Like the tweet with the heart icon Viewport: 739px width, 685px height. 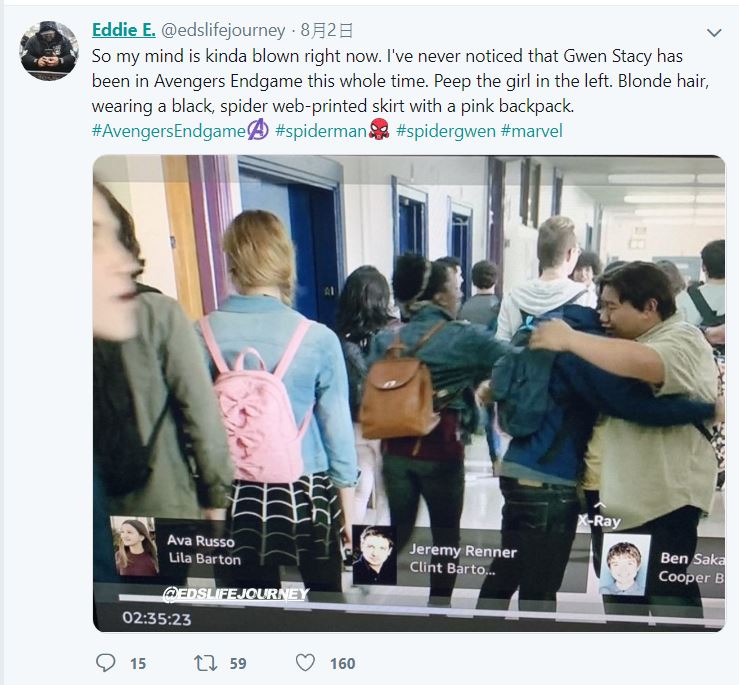[x=305, y=663]
